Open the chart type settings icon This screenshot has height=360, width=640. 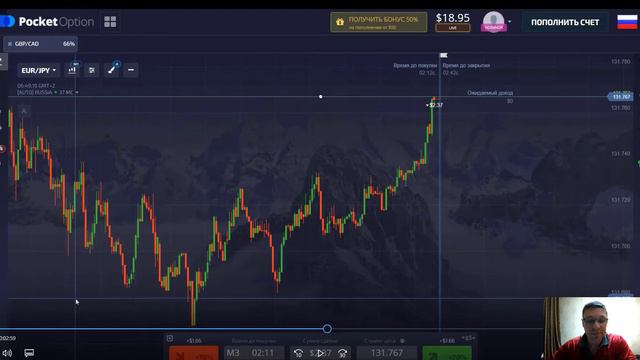(72, 70)
